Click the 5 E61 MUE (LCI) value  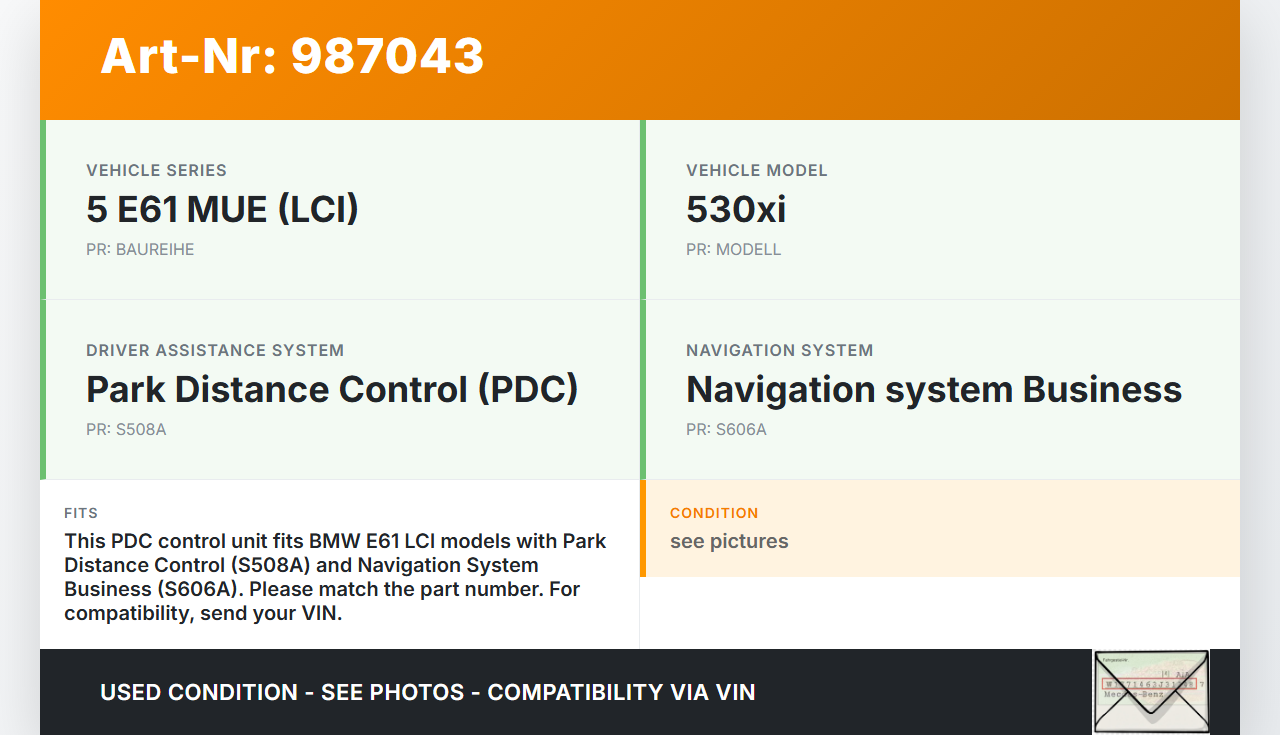(222, 210)
